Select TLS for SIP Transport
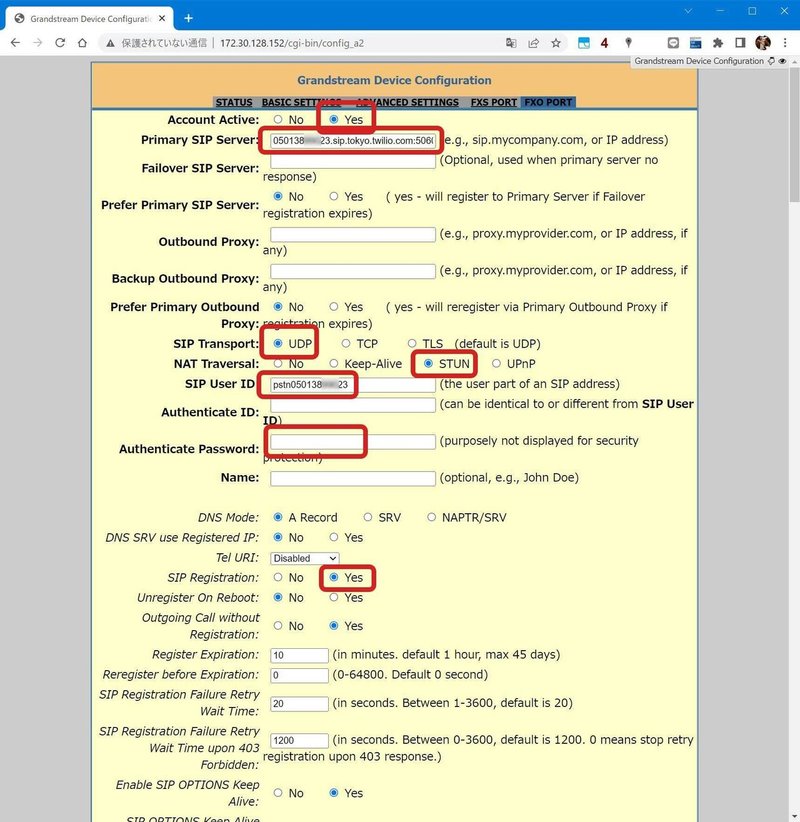The width and height of the screenshot is (800, 822). point(412,343)
